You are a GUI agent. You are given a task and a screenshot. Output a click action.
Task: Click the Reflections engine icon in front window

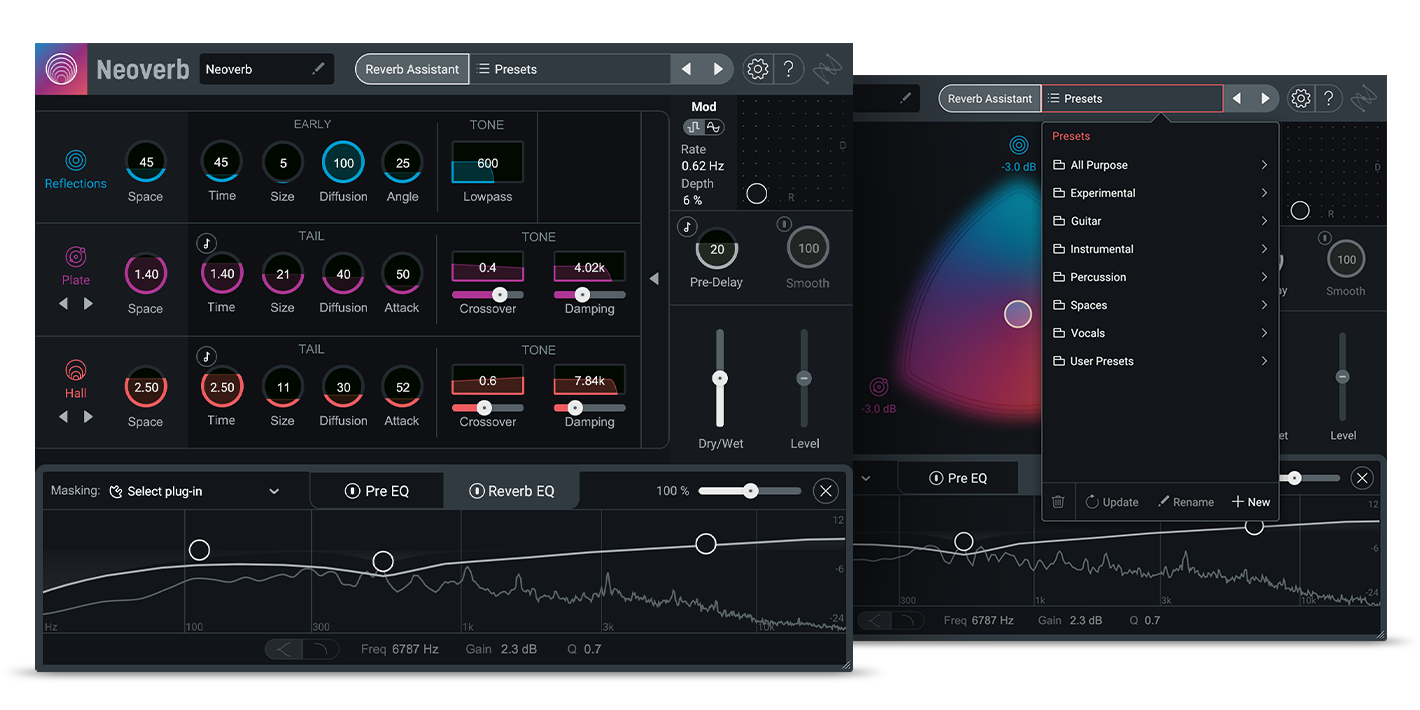point(76,160)
